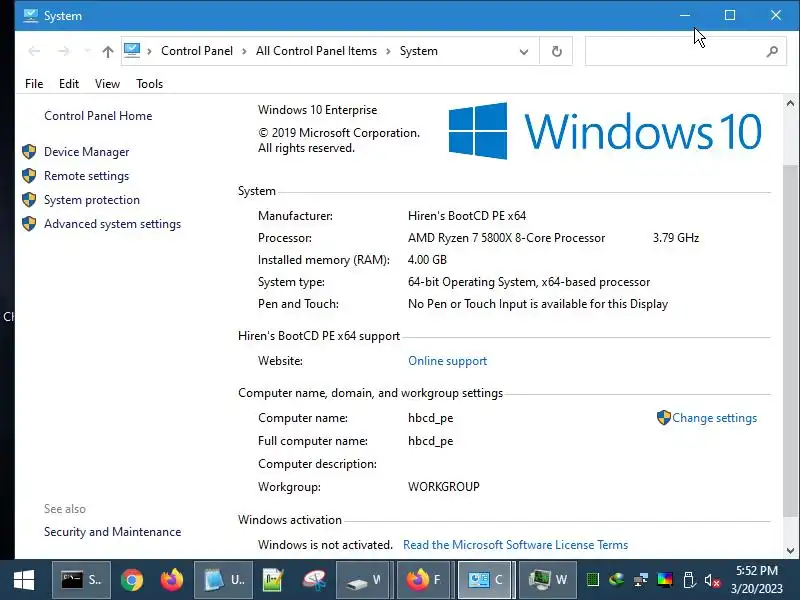Screen dimensions: 800x600
Task: Expand the chevron after Control Panel in the breadcrumb
Action: (x=244, y=51)
